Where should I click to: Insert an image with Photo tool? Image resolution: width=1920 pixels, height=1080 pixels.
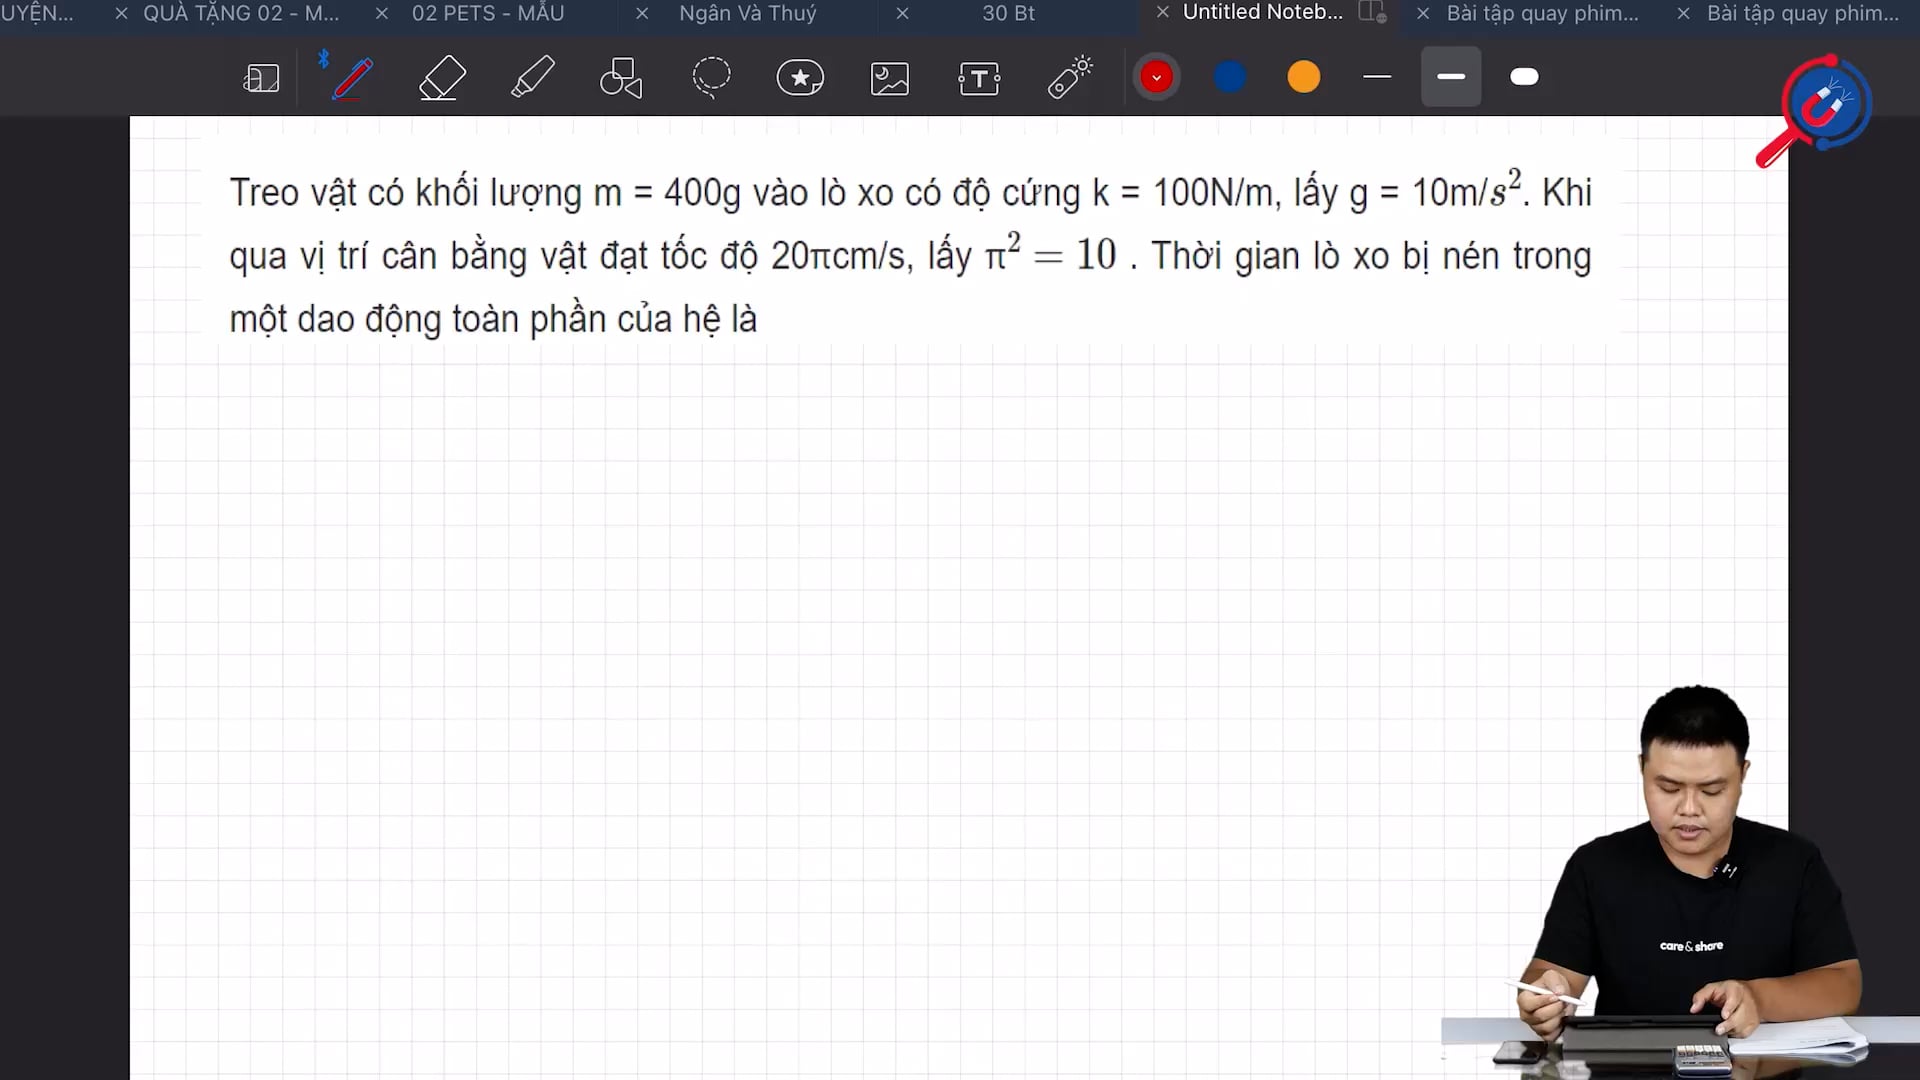pyautogui.click(x=890, y=78)
